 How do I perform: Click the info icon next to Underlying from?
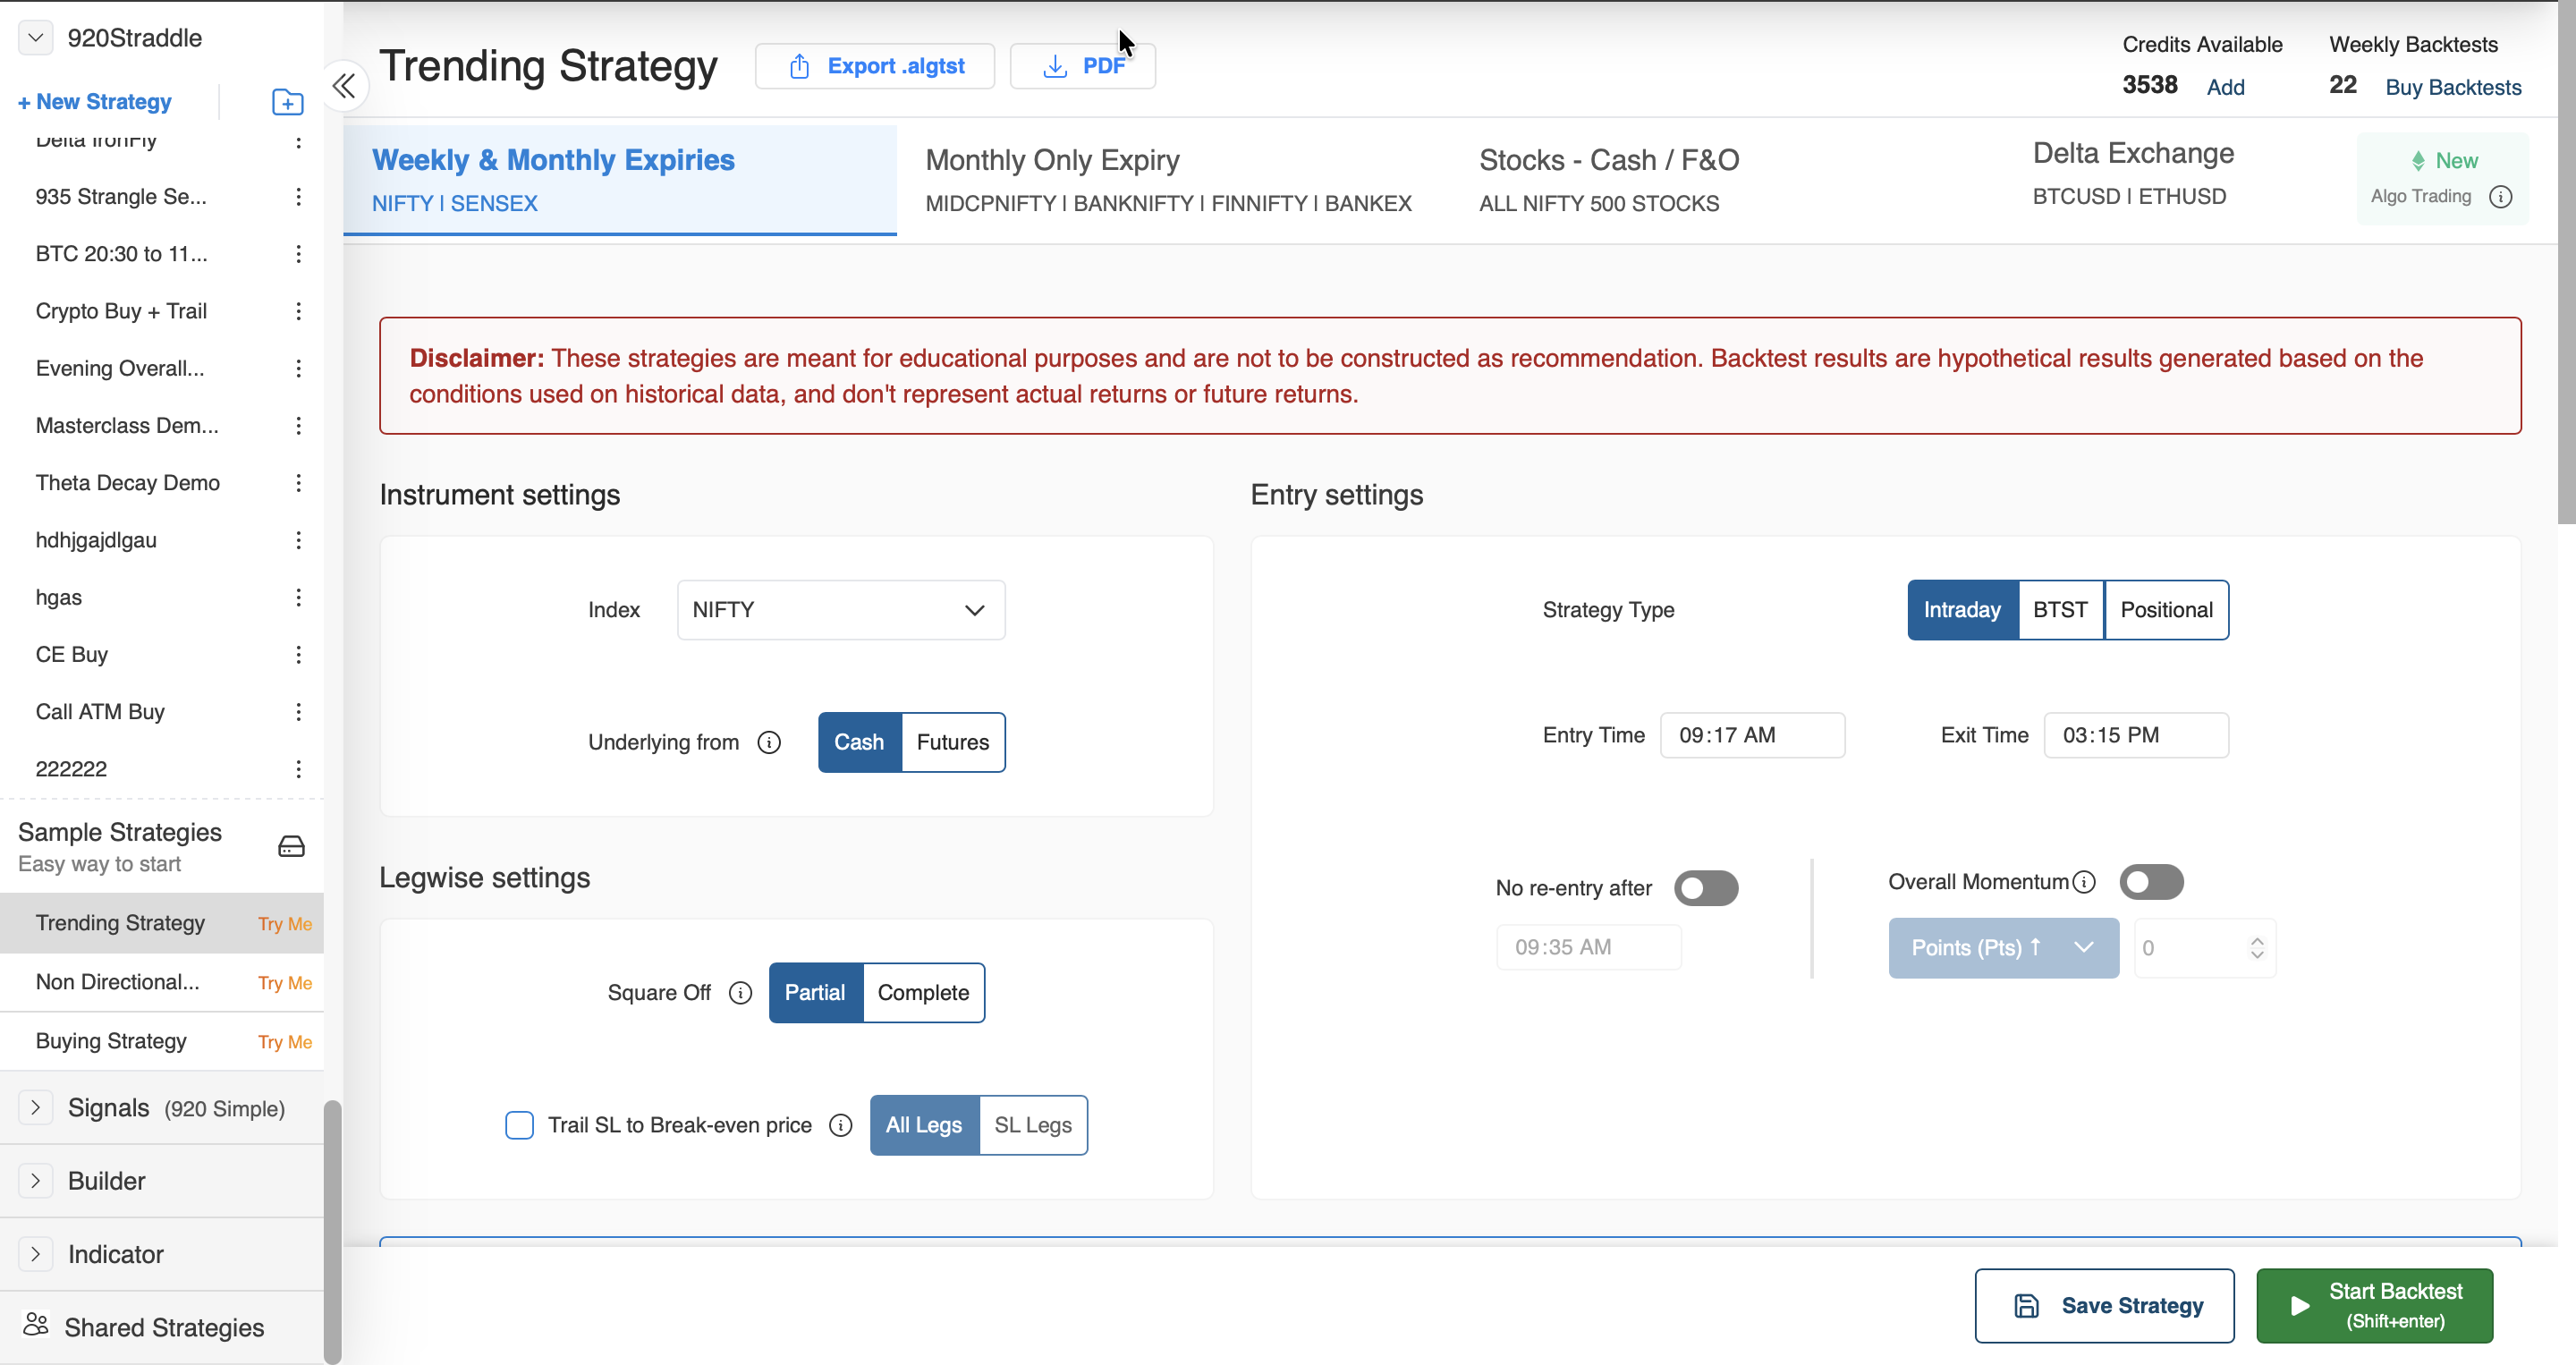tap(769, 742)
